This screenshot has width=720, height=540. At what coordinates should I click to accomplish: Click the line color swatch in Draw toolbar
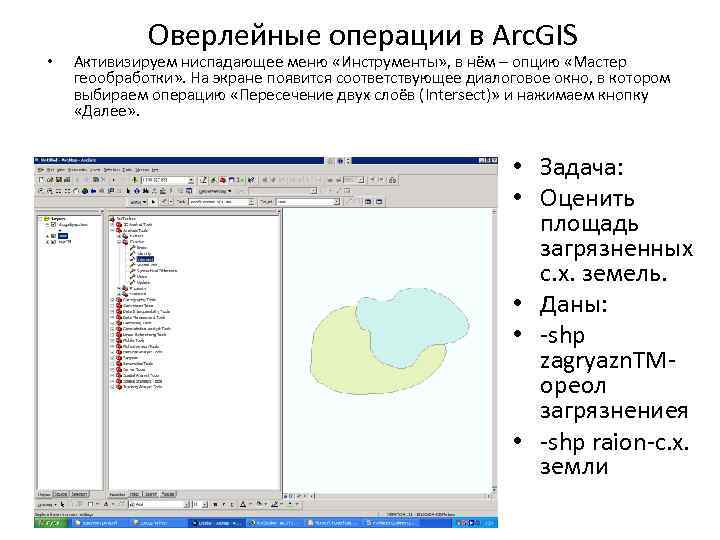pos(274,504)
